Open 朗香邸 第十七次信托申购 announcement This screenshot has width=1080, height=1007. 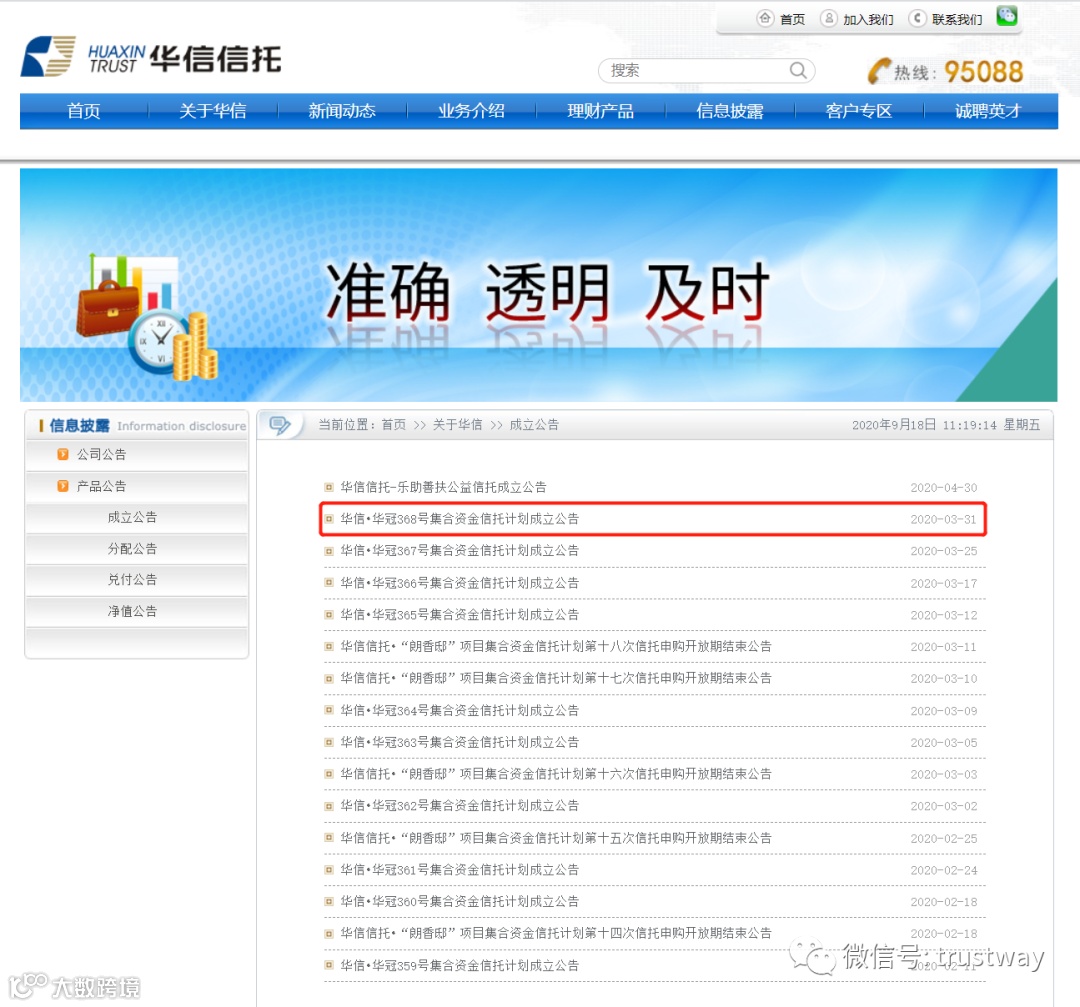(556, 678)
